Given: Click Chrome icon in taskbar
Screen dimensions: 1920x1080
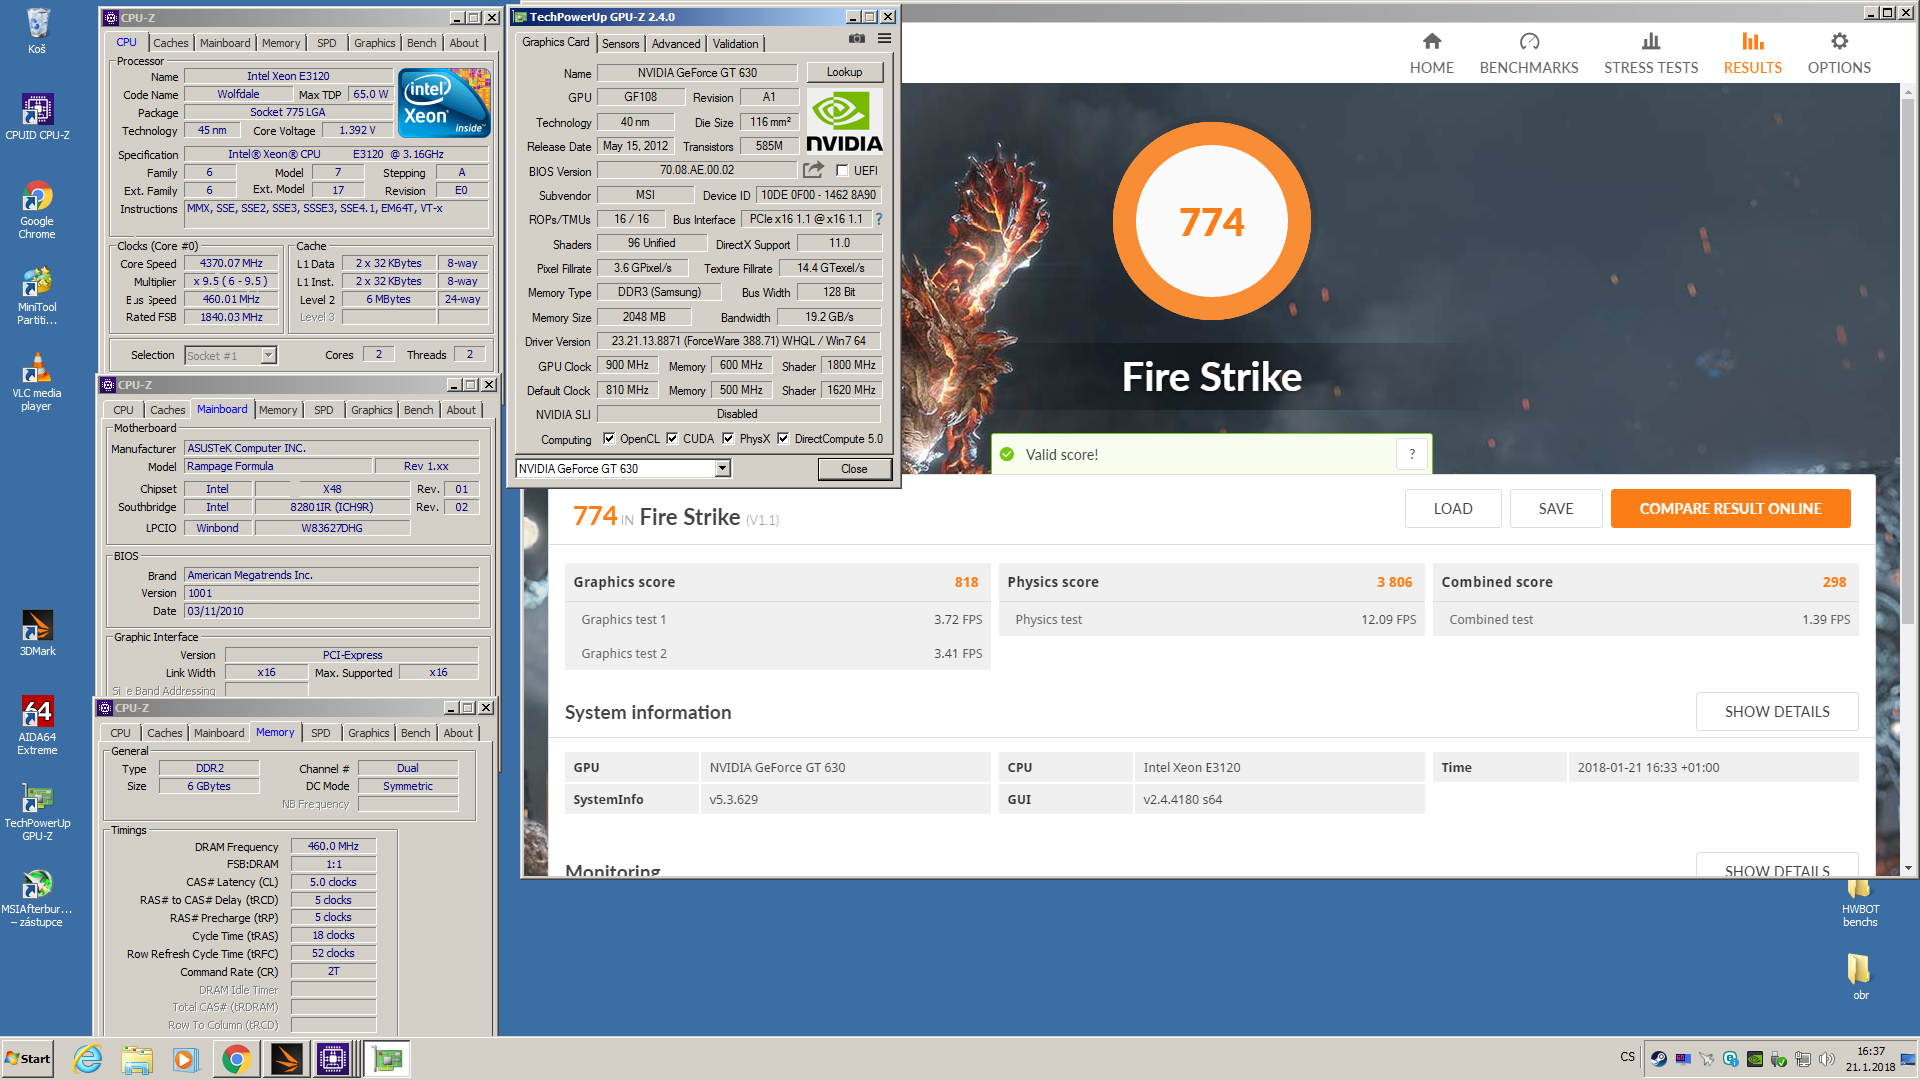Looking at the screenshot, I should (236, 1059).
